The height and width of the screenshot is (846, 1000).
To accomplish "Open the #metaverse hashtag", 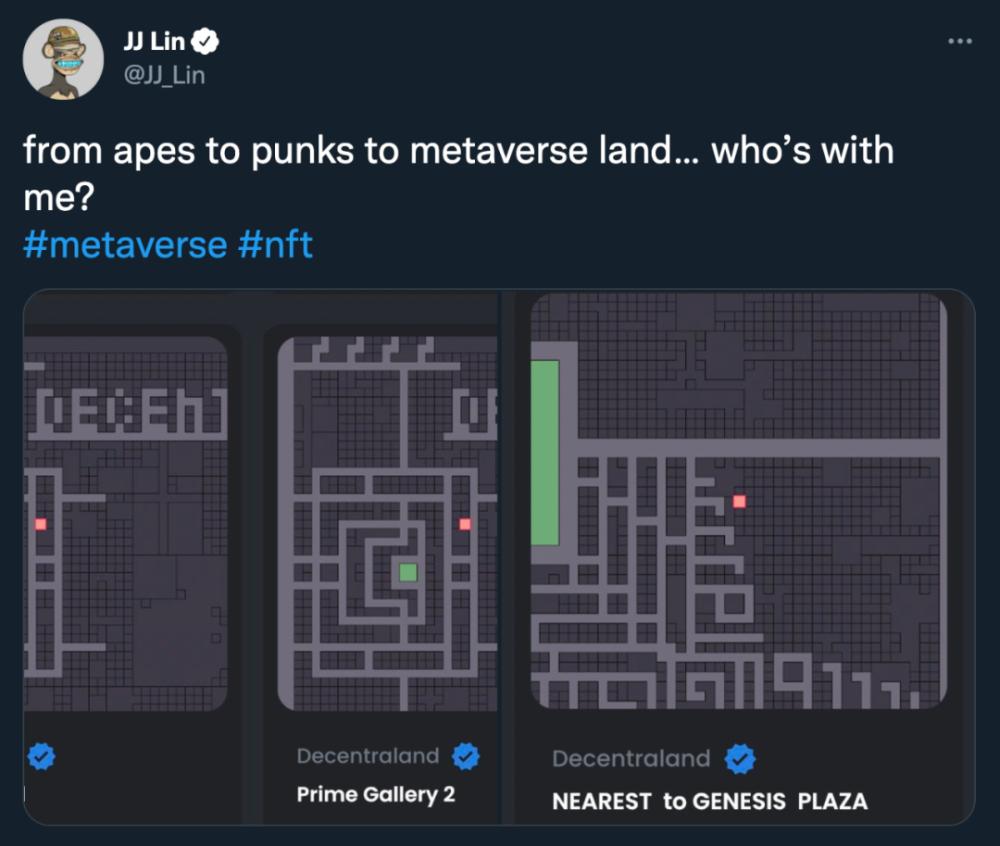I will [125, 244].
